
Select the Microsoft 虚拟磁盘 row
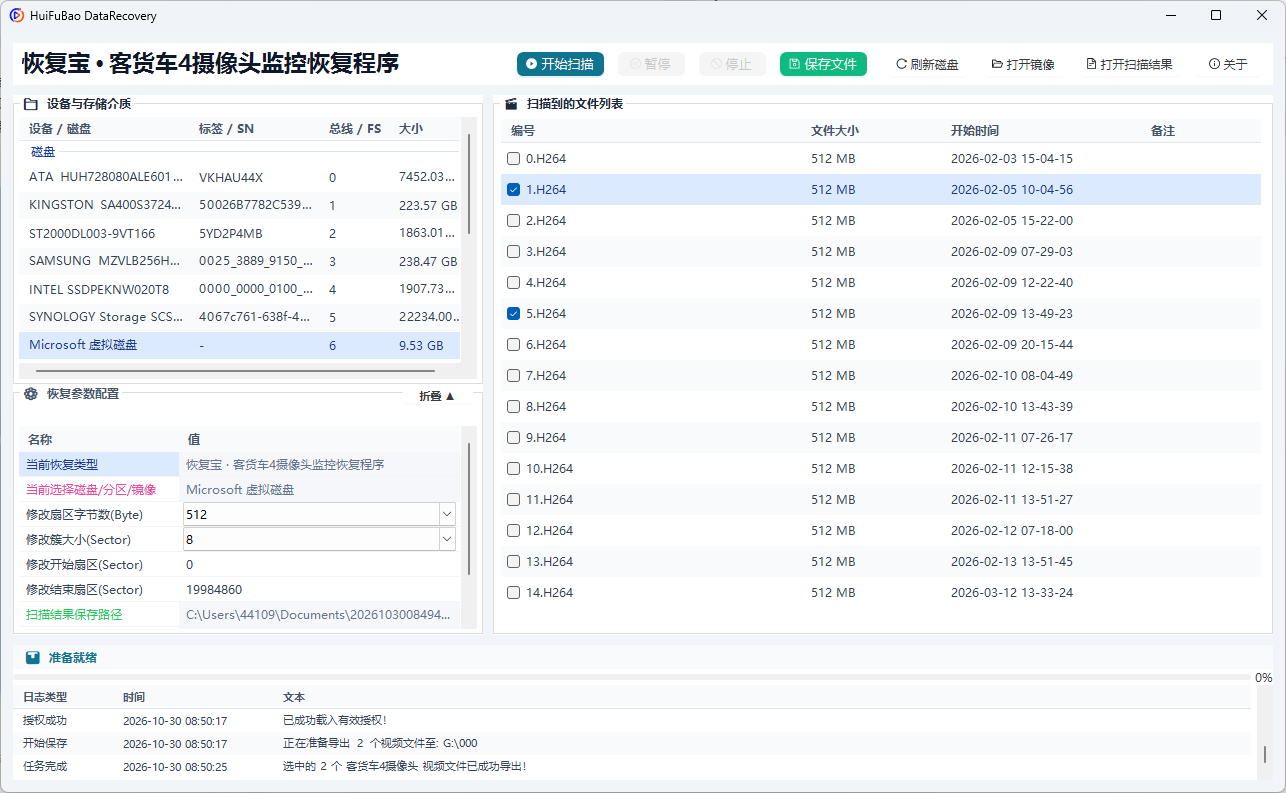point(239,345)
